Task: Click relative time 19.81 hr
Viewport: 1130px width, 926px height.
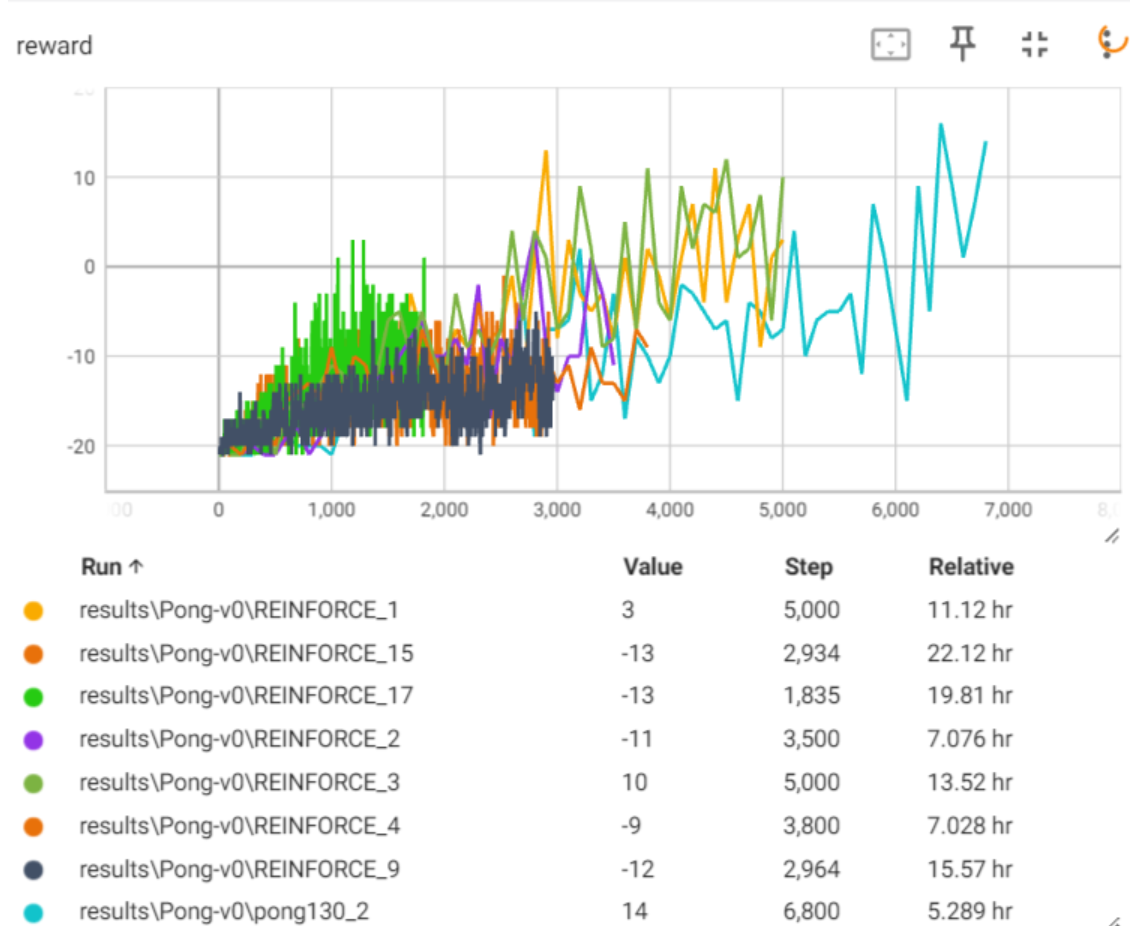Action: pos(970,695)
